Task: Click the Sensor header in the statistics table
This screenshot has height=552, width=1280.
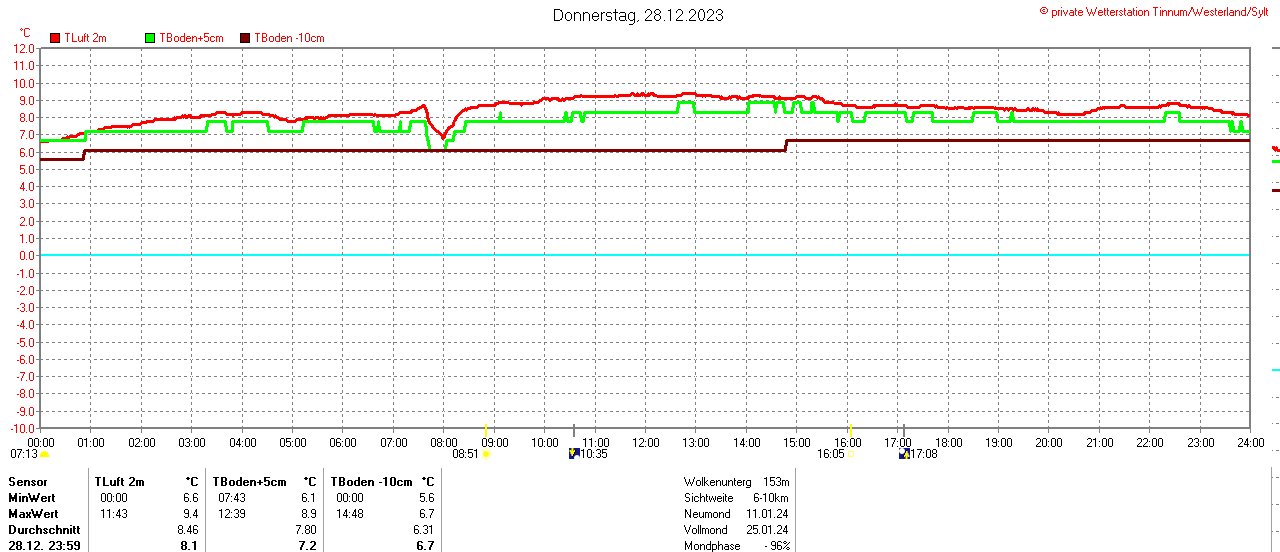Action: click(x=28, y=482)
